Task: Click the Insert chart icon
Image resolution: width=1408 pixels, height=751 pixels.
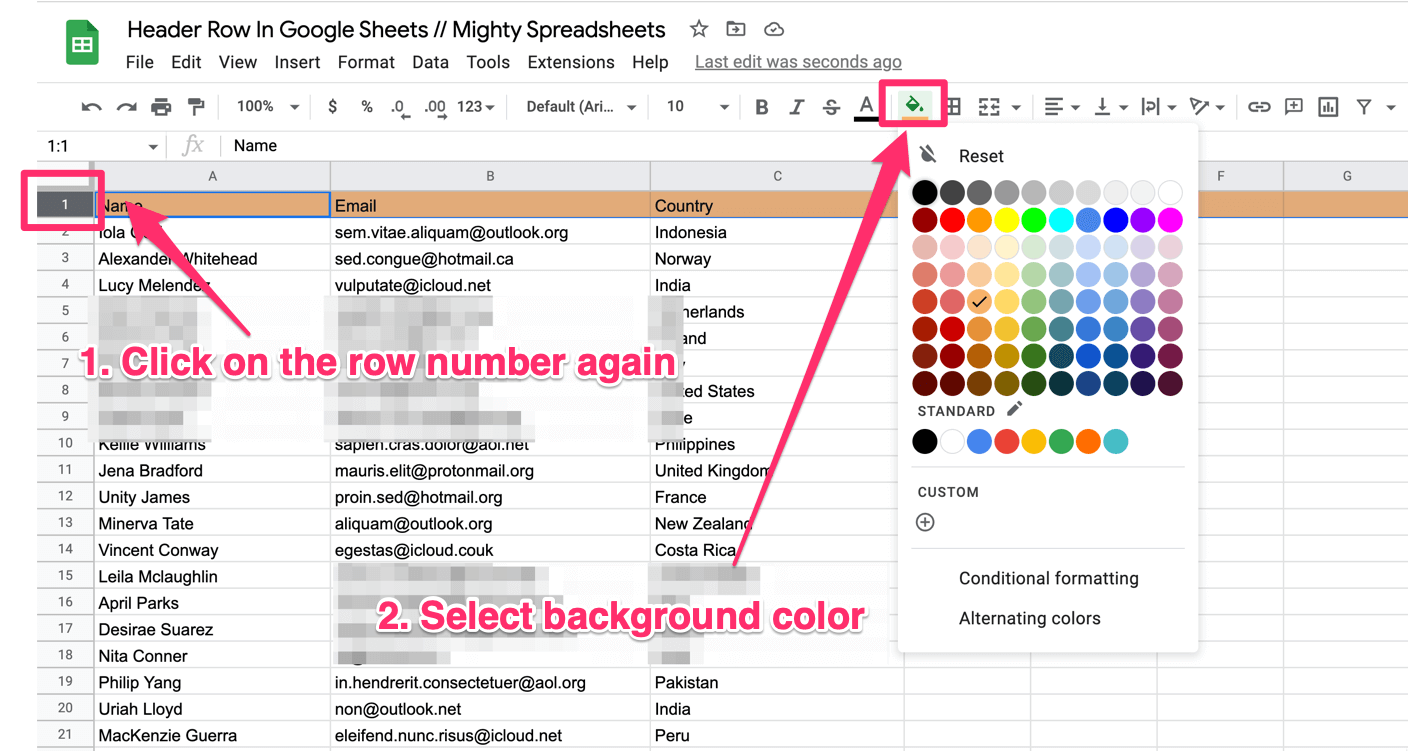Action: click(1328, 107)
